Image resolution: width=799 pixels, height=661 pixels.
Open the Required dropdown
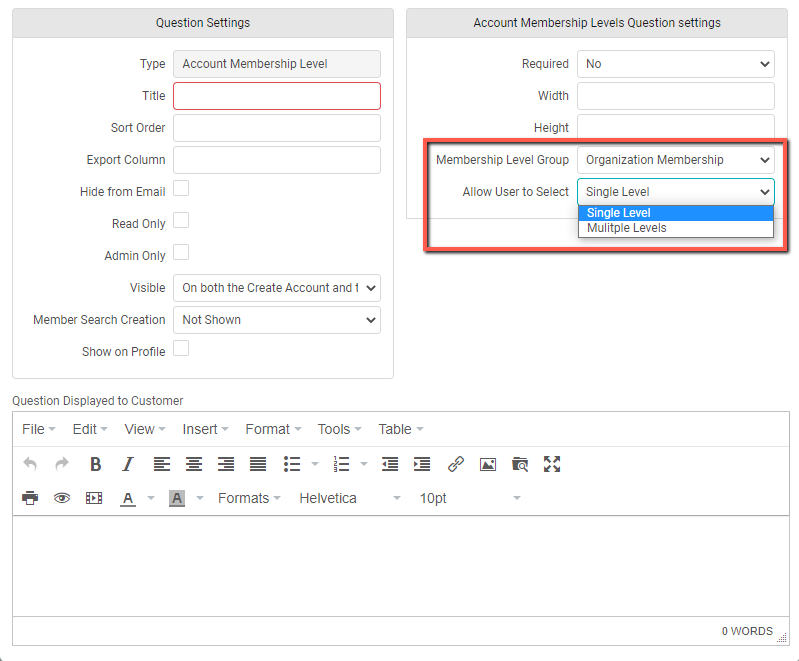[676, 64]
